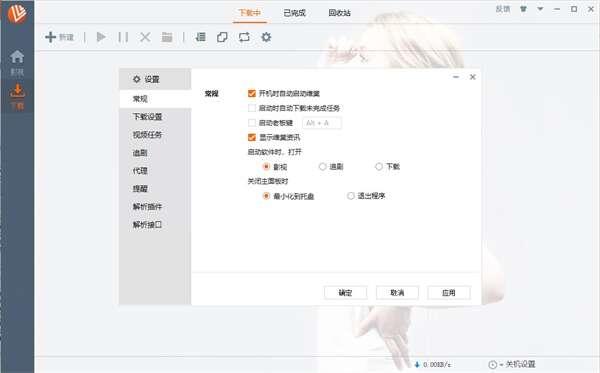Minimize the settings dialog
Screen dimensions: 600x373
tap(456, 77)
